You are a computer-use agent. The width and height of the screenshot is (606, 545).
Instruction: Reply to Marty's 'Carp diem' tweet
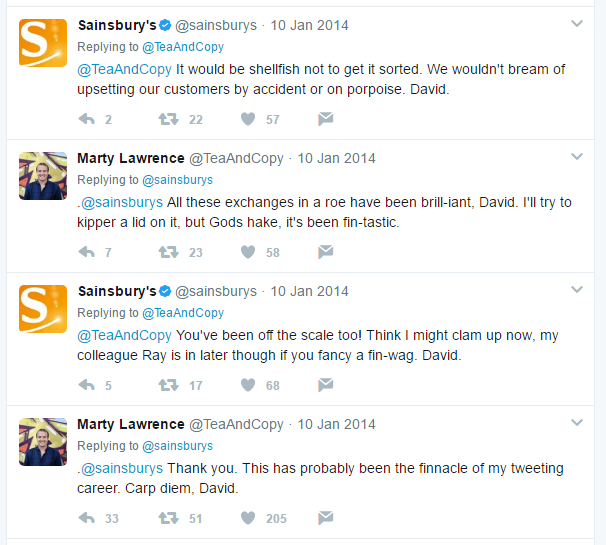(x=87, y=518)
